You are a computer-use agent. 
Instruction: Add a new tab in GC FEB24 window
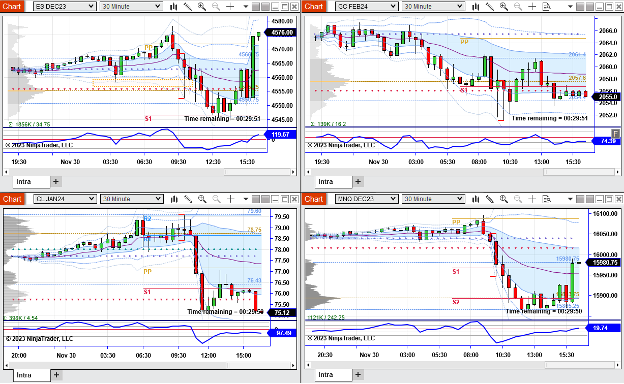click(x=358, y=181)
